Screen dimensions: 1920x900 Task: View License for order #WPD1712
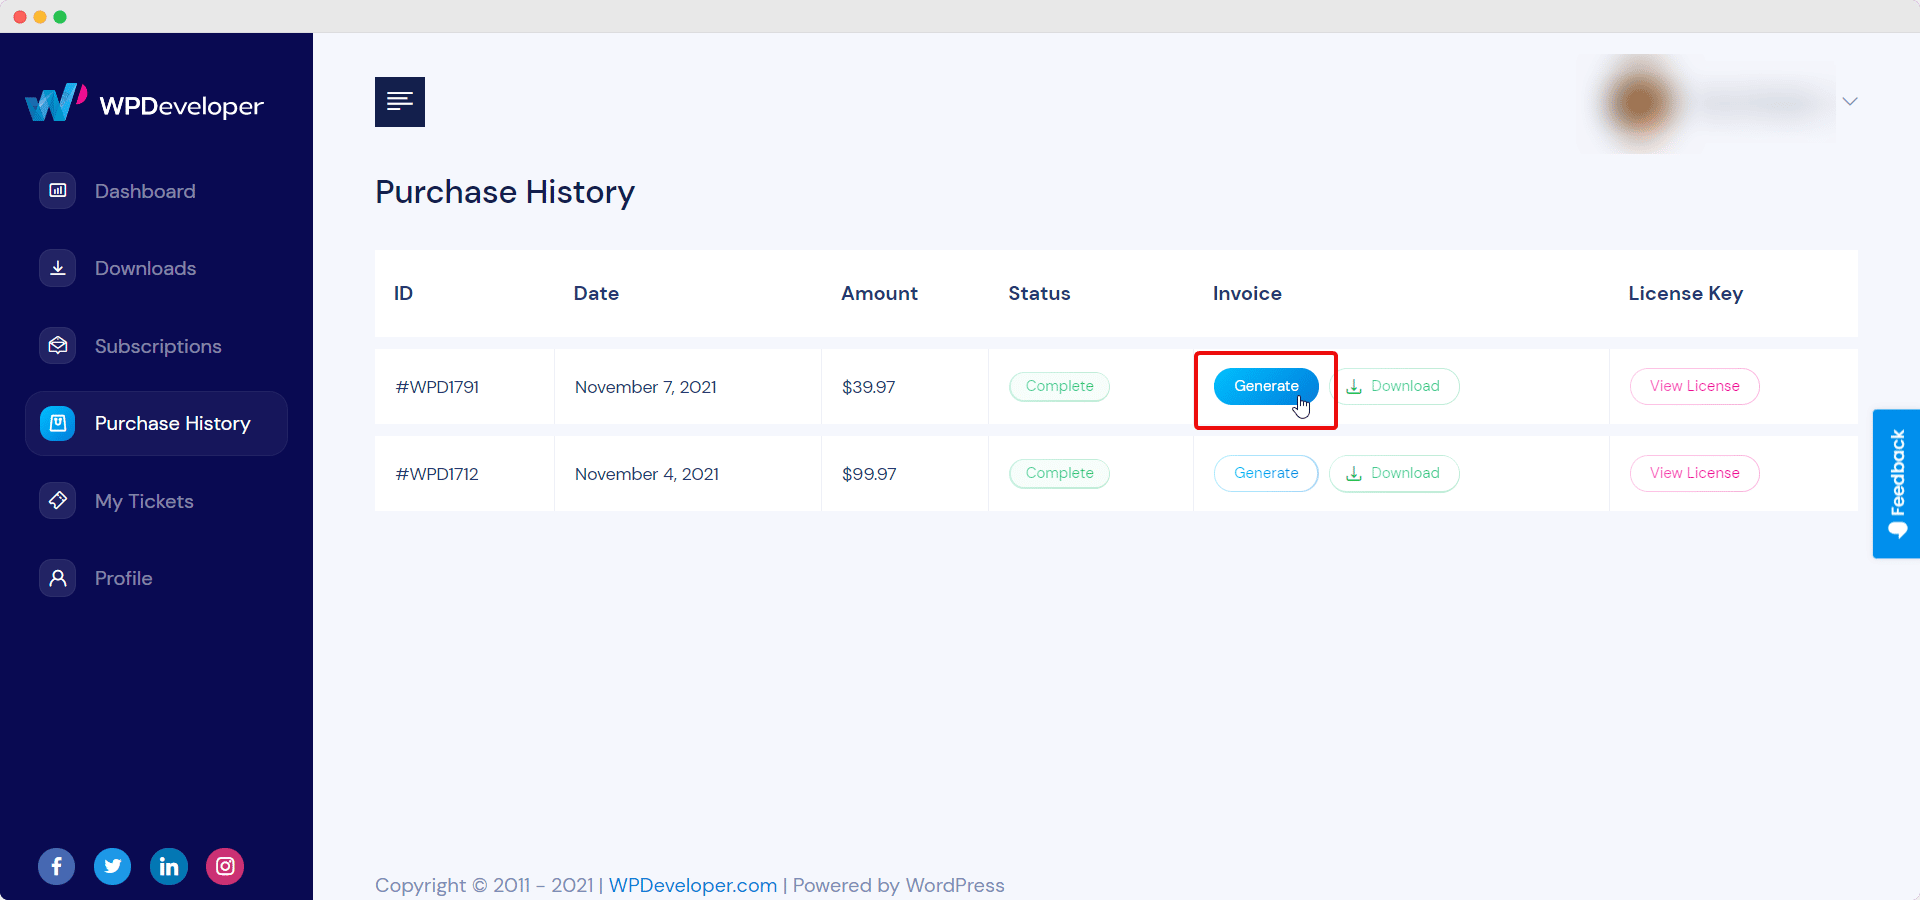point(1694,473)
